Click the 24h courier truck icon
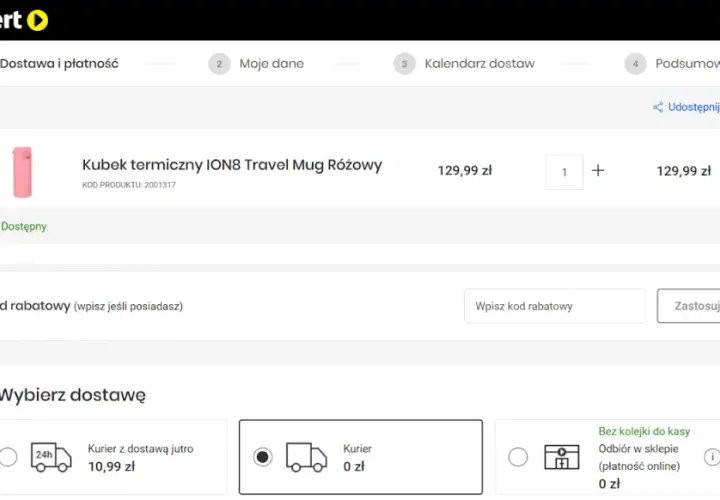This screenshot has height=500, width=720. [x=51, y=457]
